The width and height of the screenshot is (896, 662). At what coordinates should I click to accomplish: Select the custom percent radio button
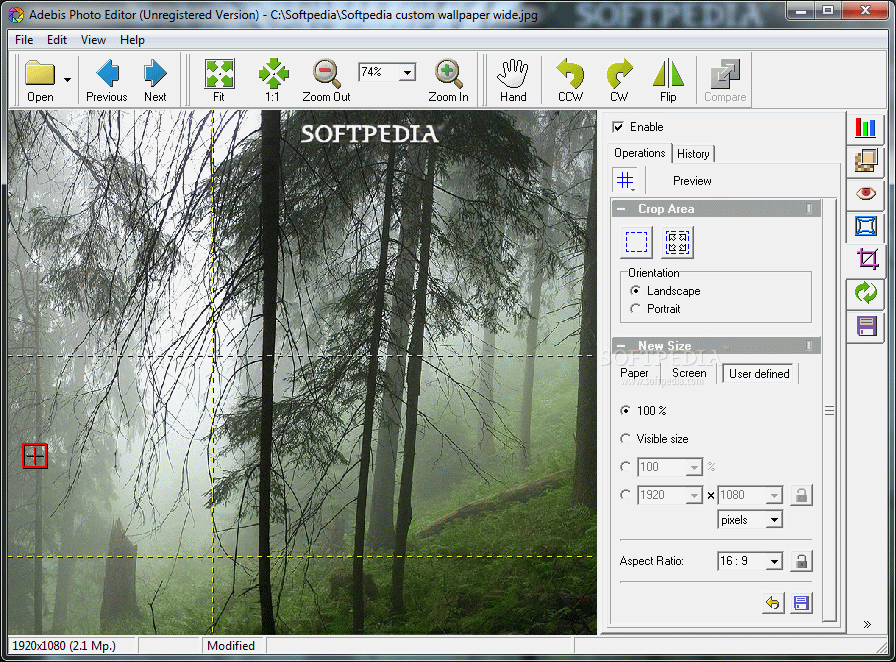coord(626,466)
